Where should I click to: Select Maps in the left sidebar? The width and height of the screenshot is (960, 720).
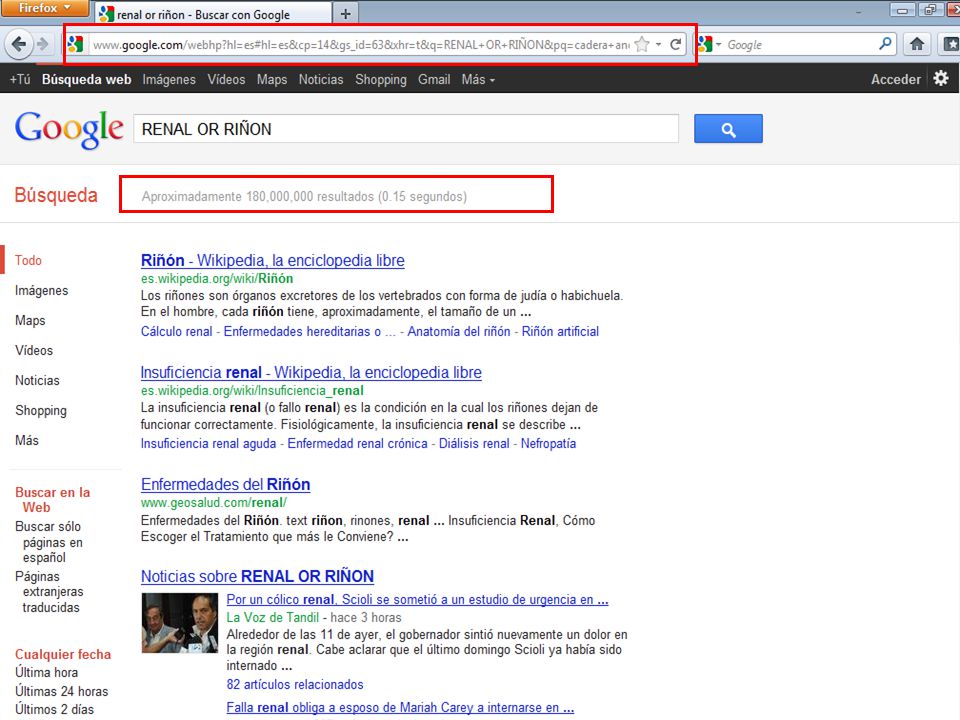coord(30,320)
